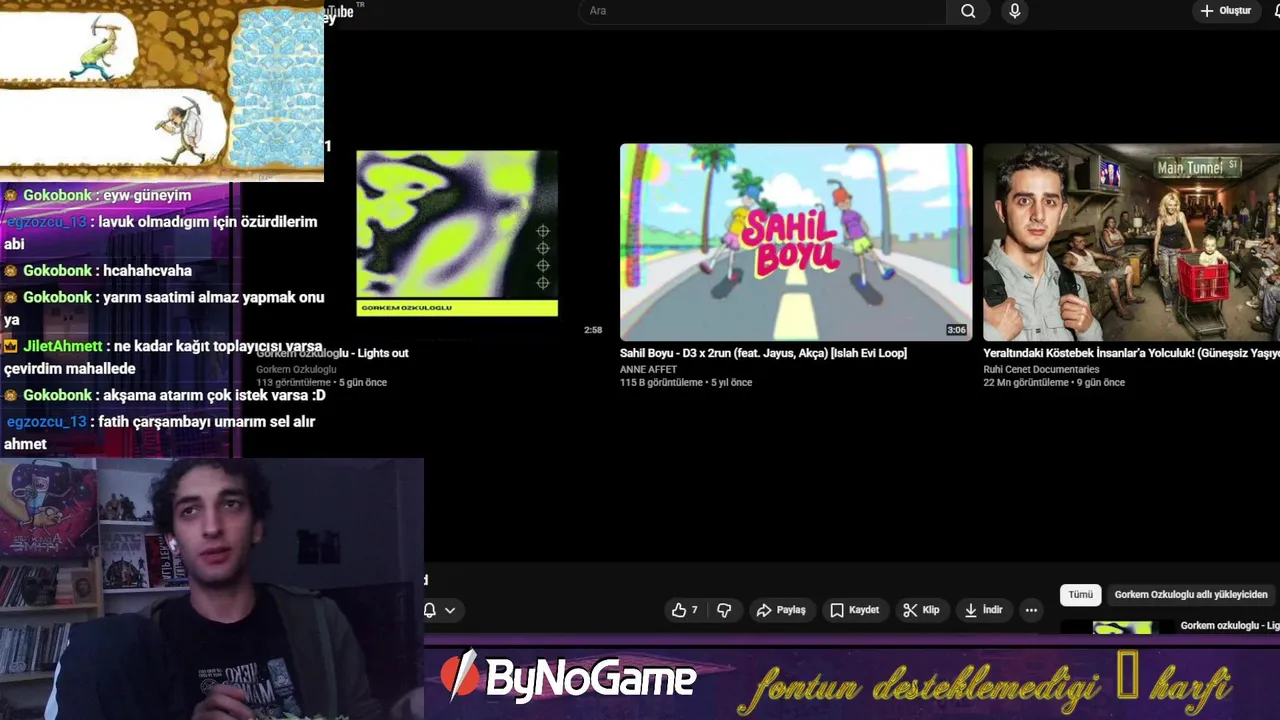Click the notification bell icon
This screenshot has height=720, width=1280.
pyautogui.click(x=430, y=610)
